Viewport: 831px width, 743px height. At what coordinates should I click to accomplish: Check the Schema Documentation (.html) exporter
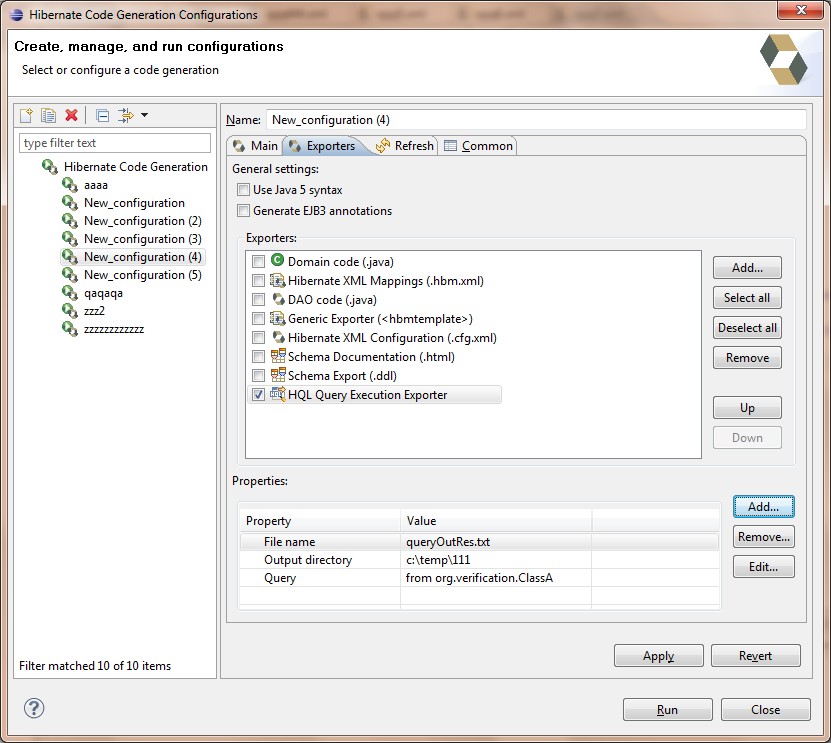tap(258, 357)
